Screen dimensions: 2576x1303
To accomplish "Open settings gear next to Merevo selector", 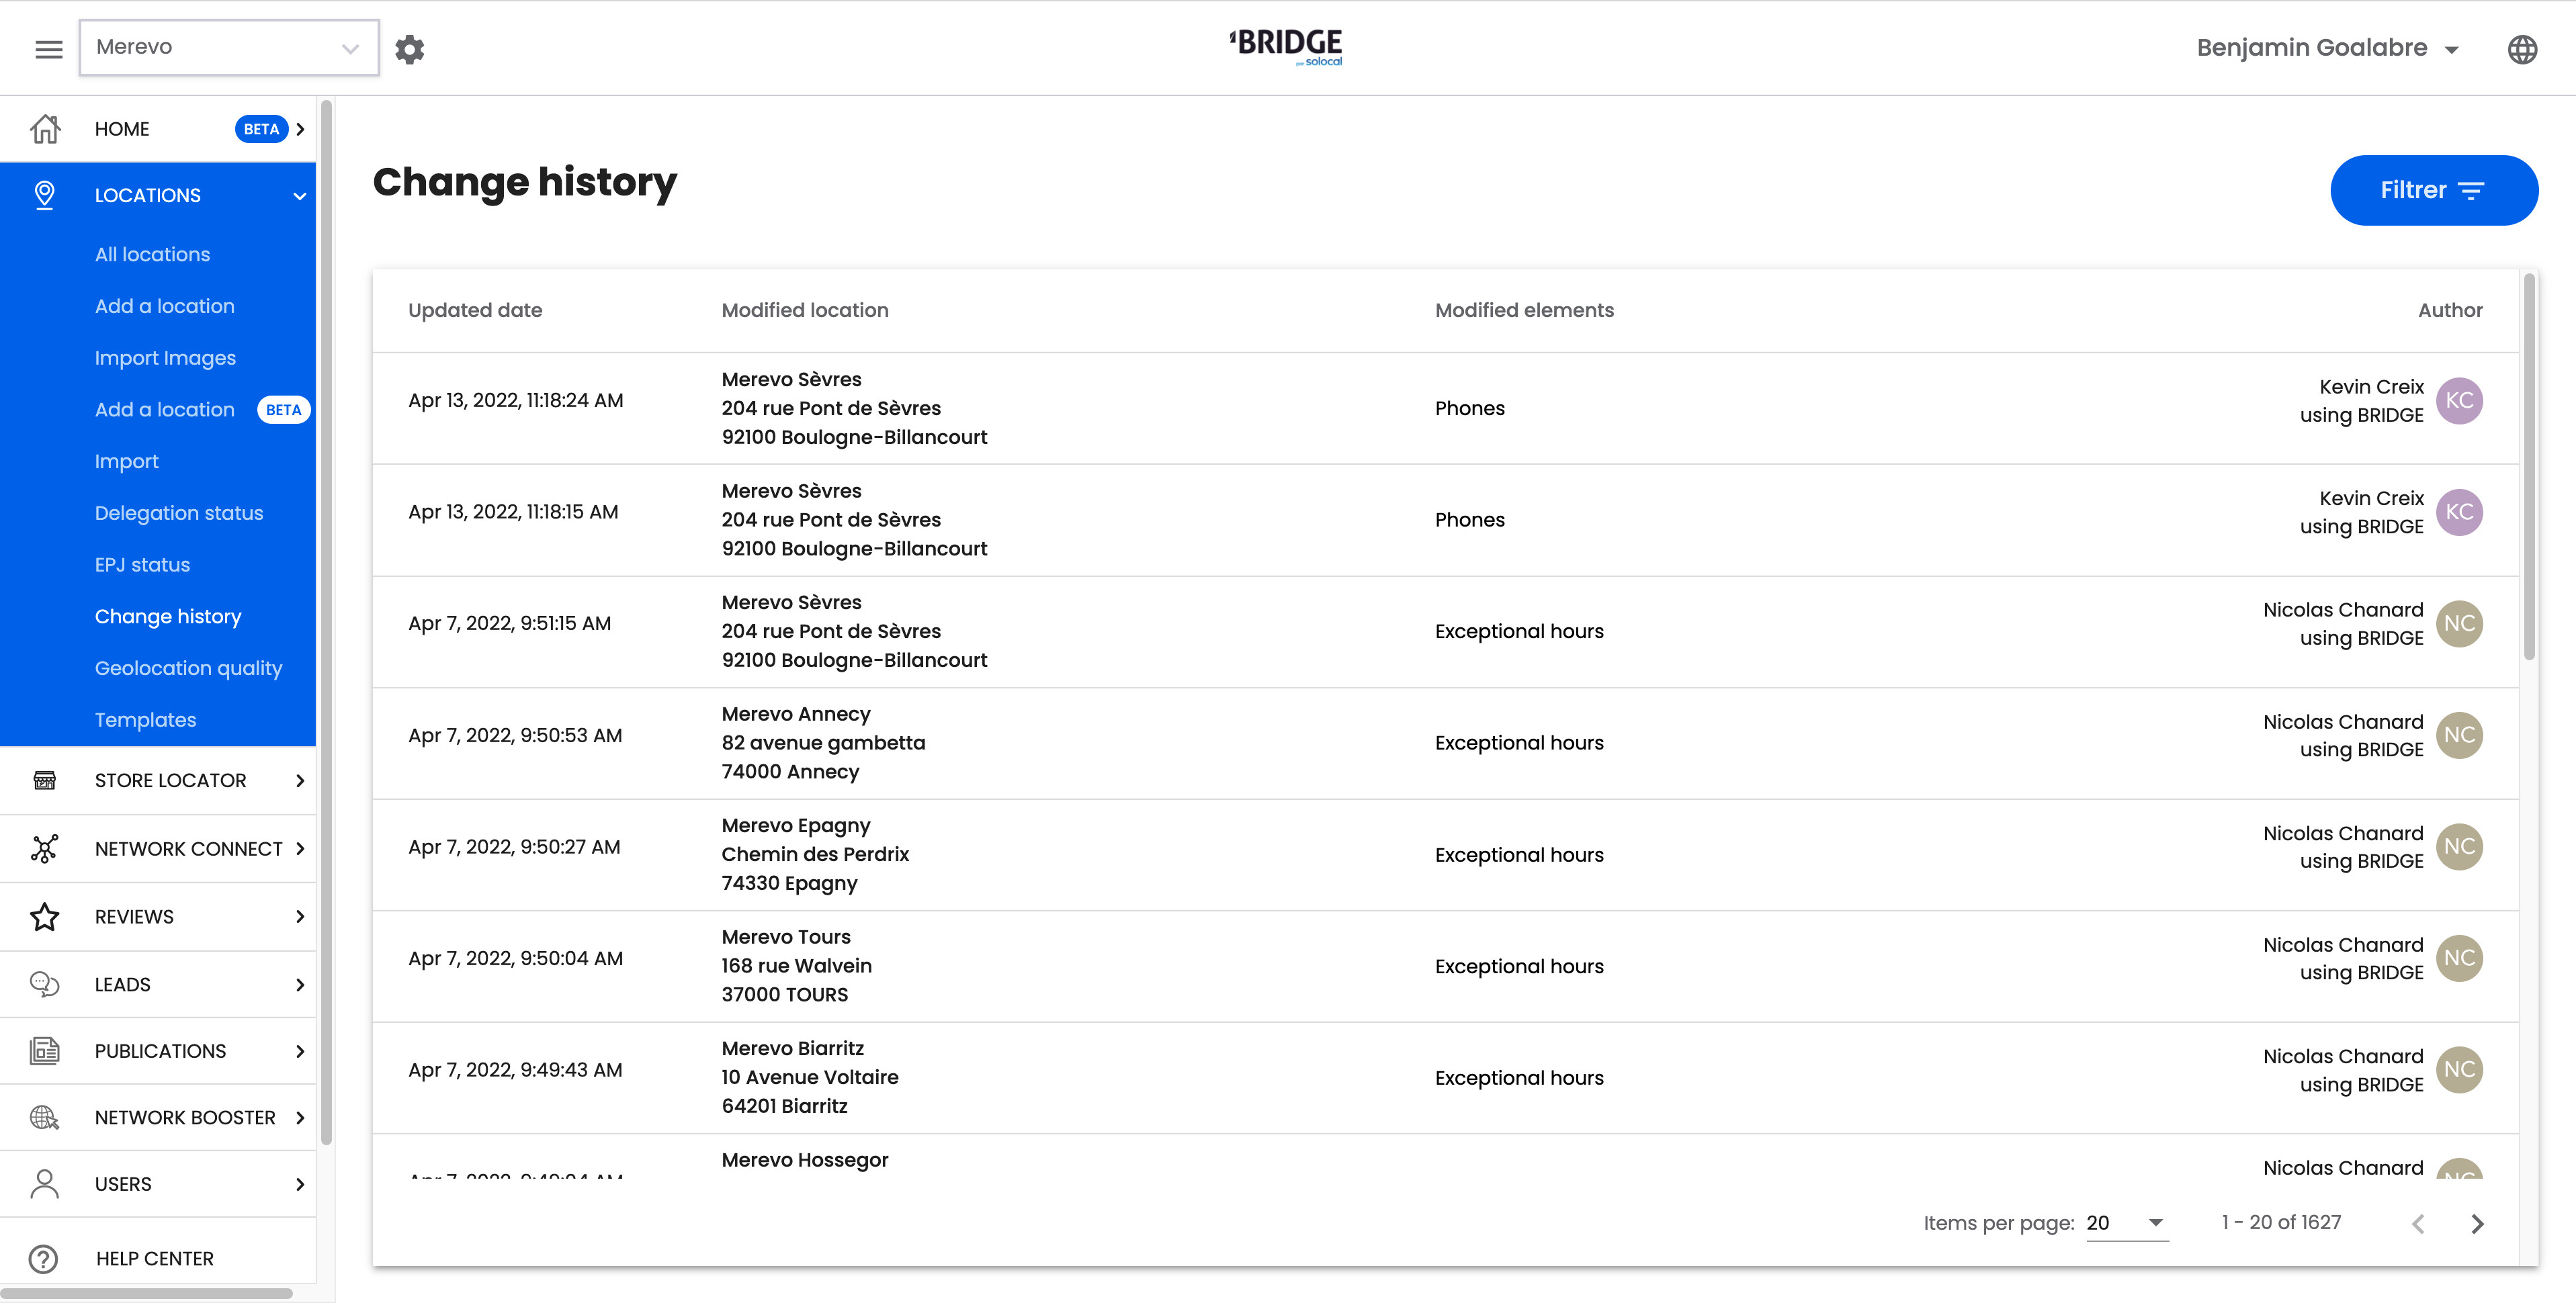I will point(409,49).
